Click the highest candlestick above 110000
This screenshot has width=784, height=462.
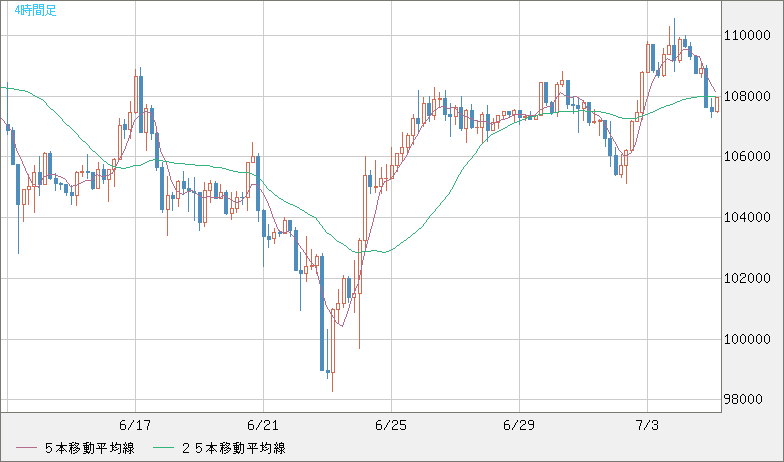pyautogui.click(x=674, y=46)
